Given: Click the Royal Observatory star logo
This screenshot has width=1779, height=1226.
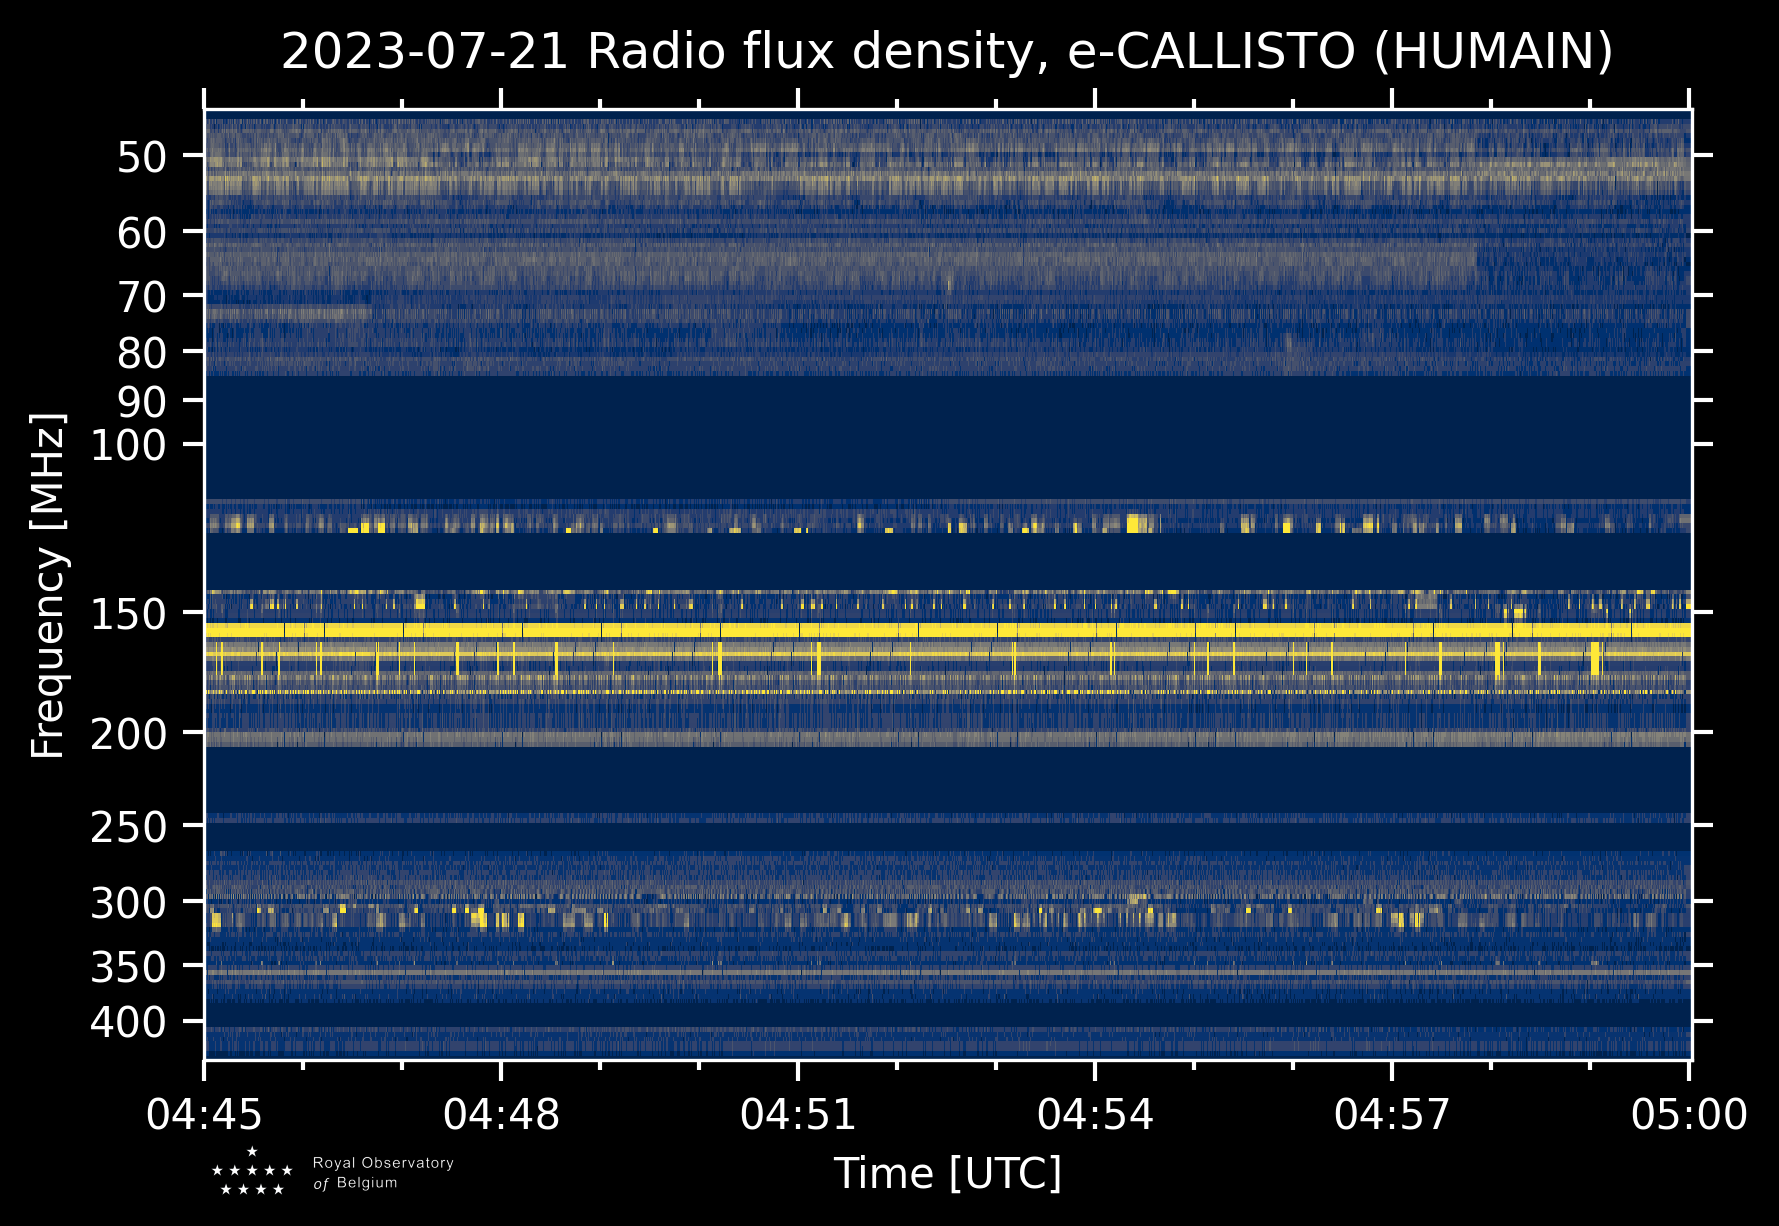Looking at the screenshot, I should 252,1172.
